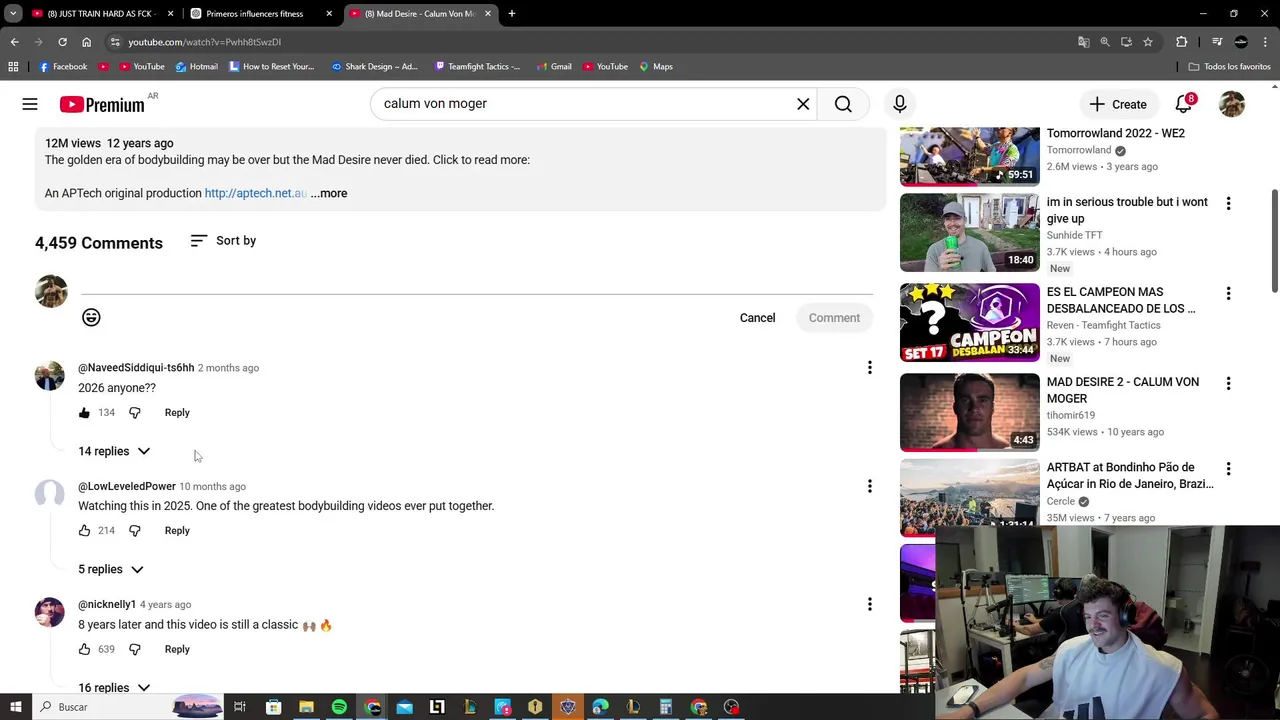Open the notifications bell
1280x720 pixels.
pos(1184,104)
